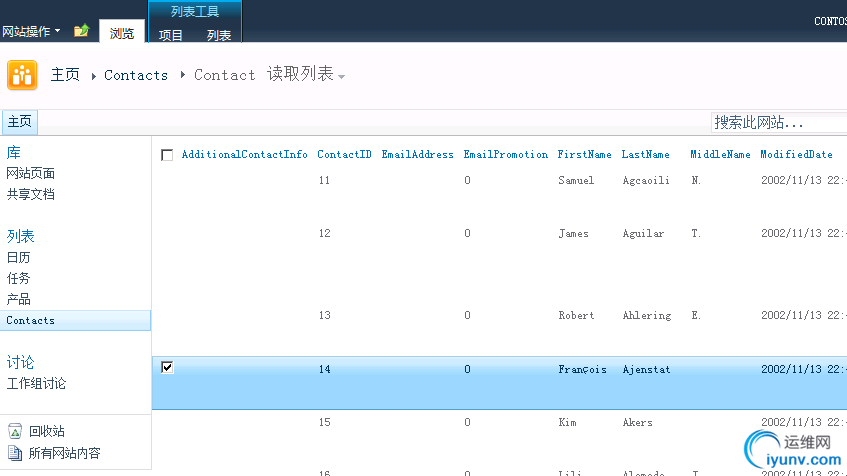
Task: Select the 主页 top navigation tab
Action: [x=19, y=122]
